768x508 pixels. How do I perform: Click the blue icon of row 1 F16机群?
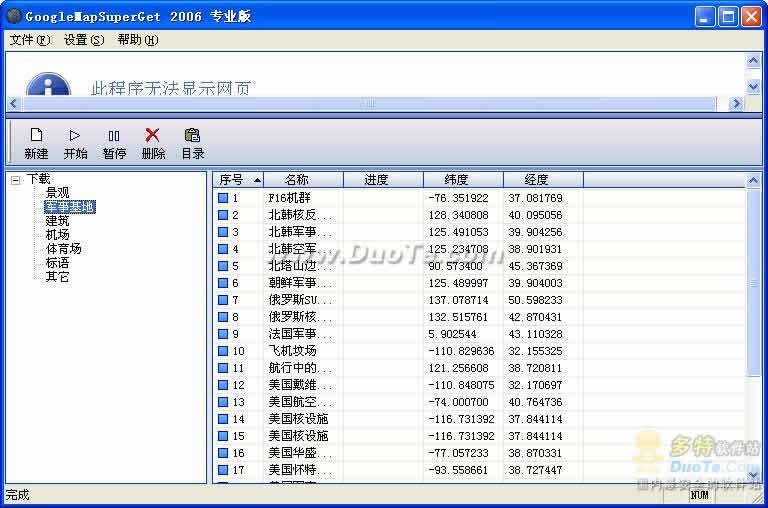[x=223, y=198]
